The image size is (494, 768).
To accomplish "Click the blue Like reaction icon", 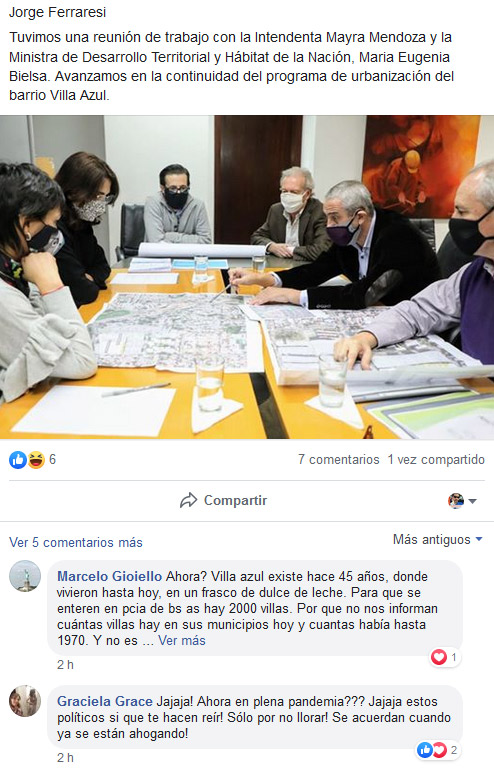I will pos(18,460).
